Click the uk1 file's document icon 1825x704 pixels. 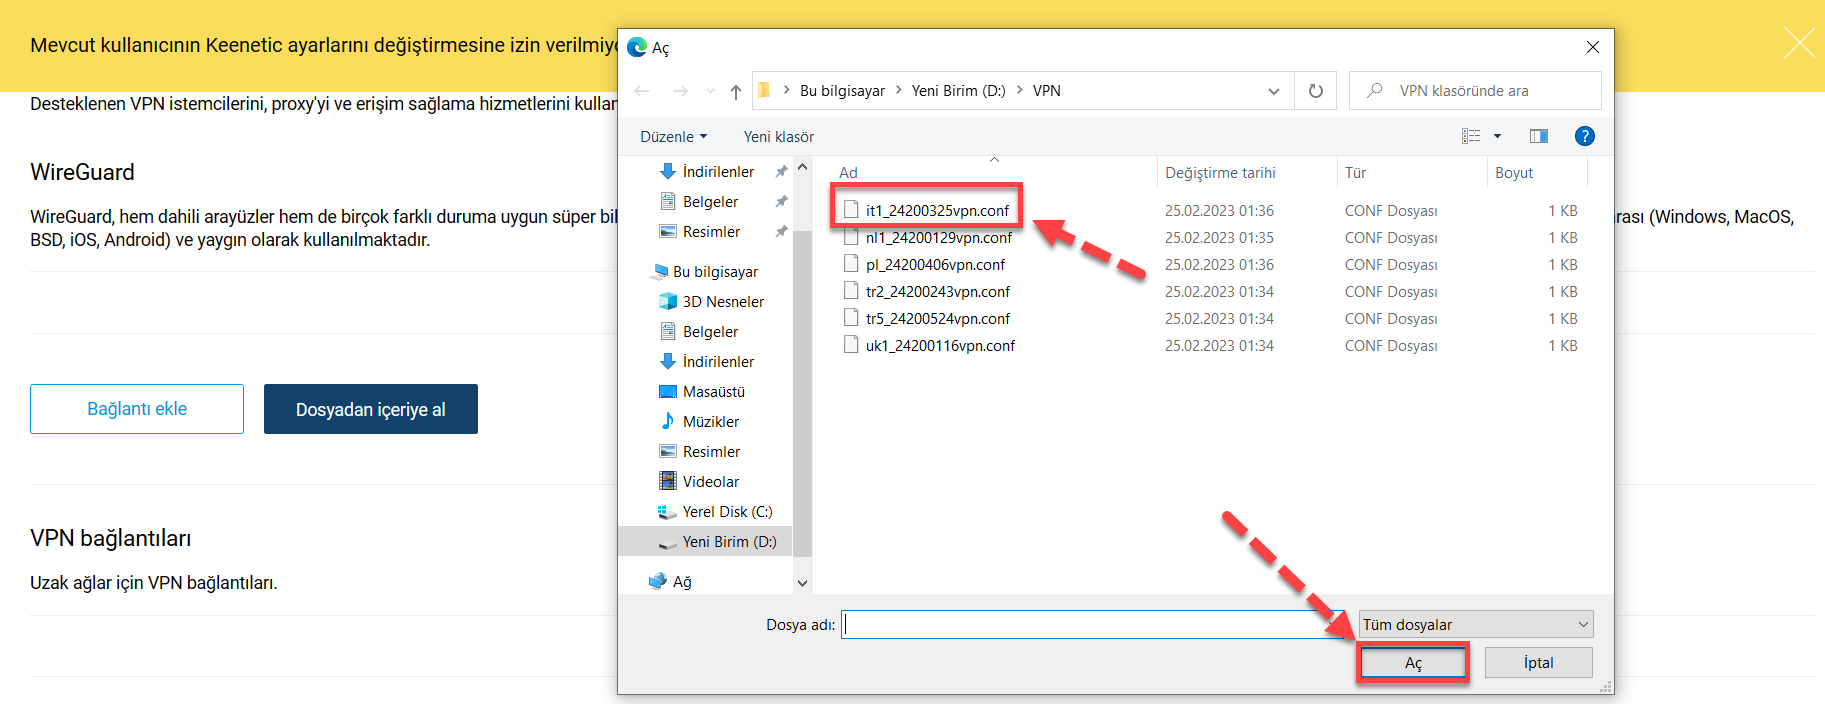pyautogui.click(x=851, y=345)
